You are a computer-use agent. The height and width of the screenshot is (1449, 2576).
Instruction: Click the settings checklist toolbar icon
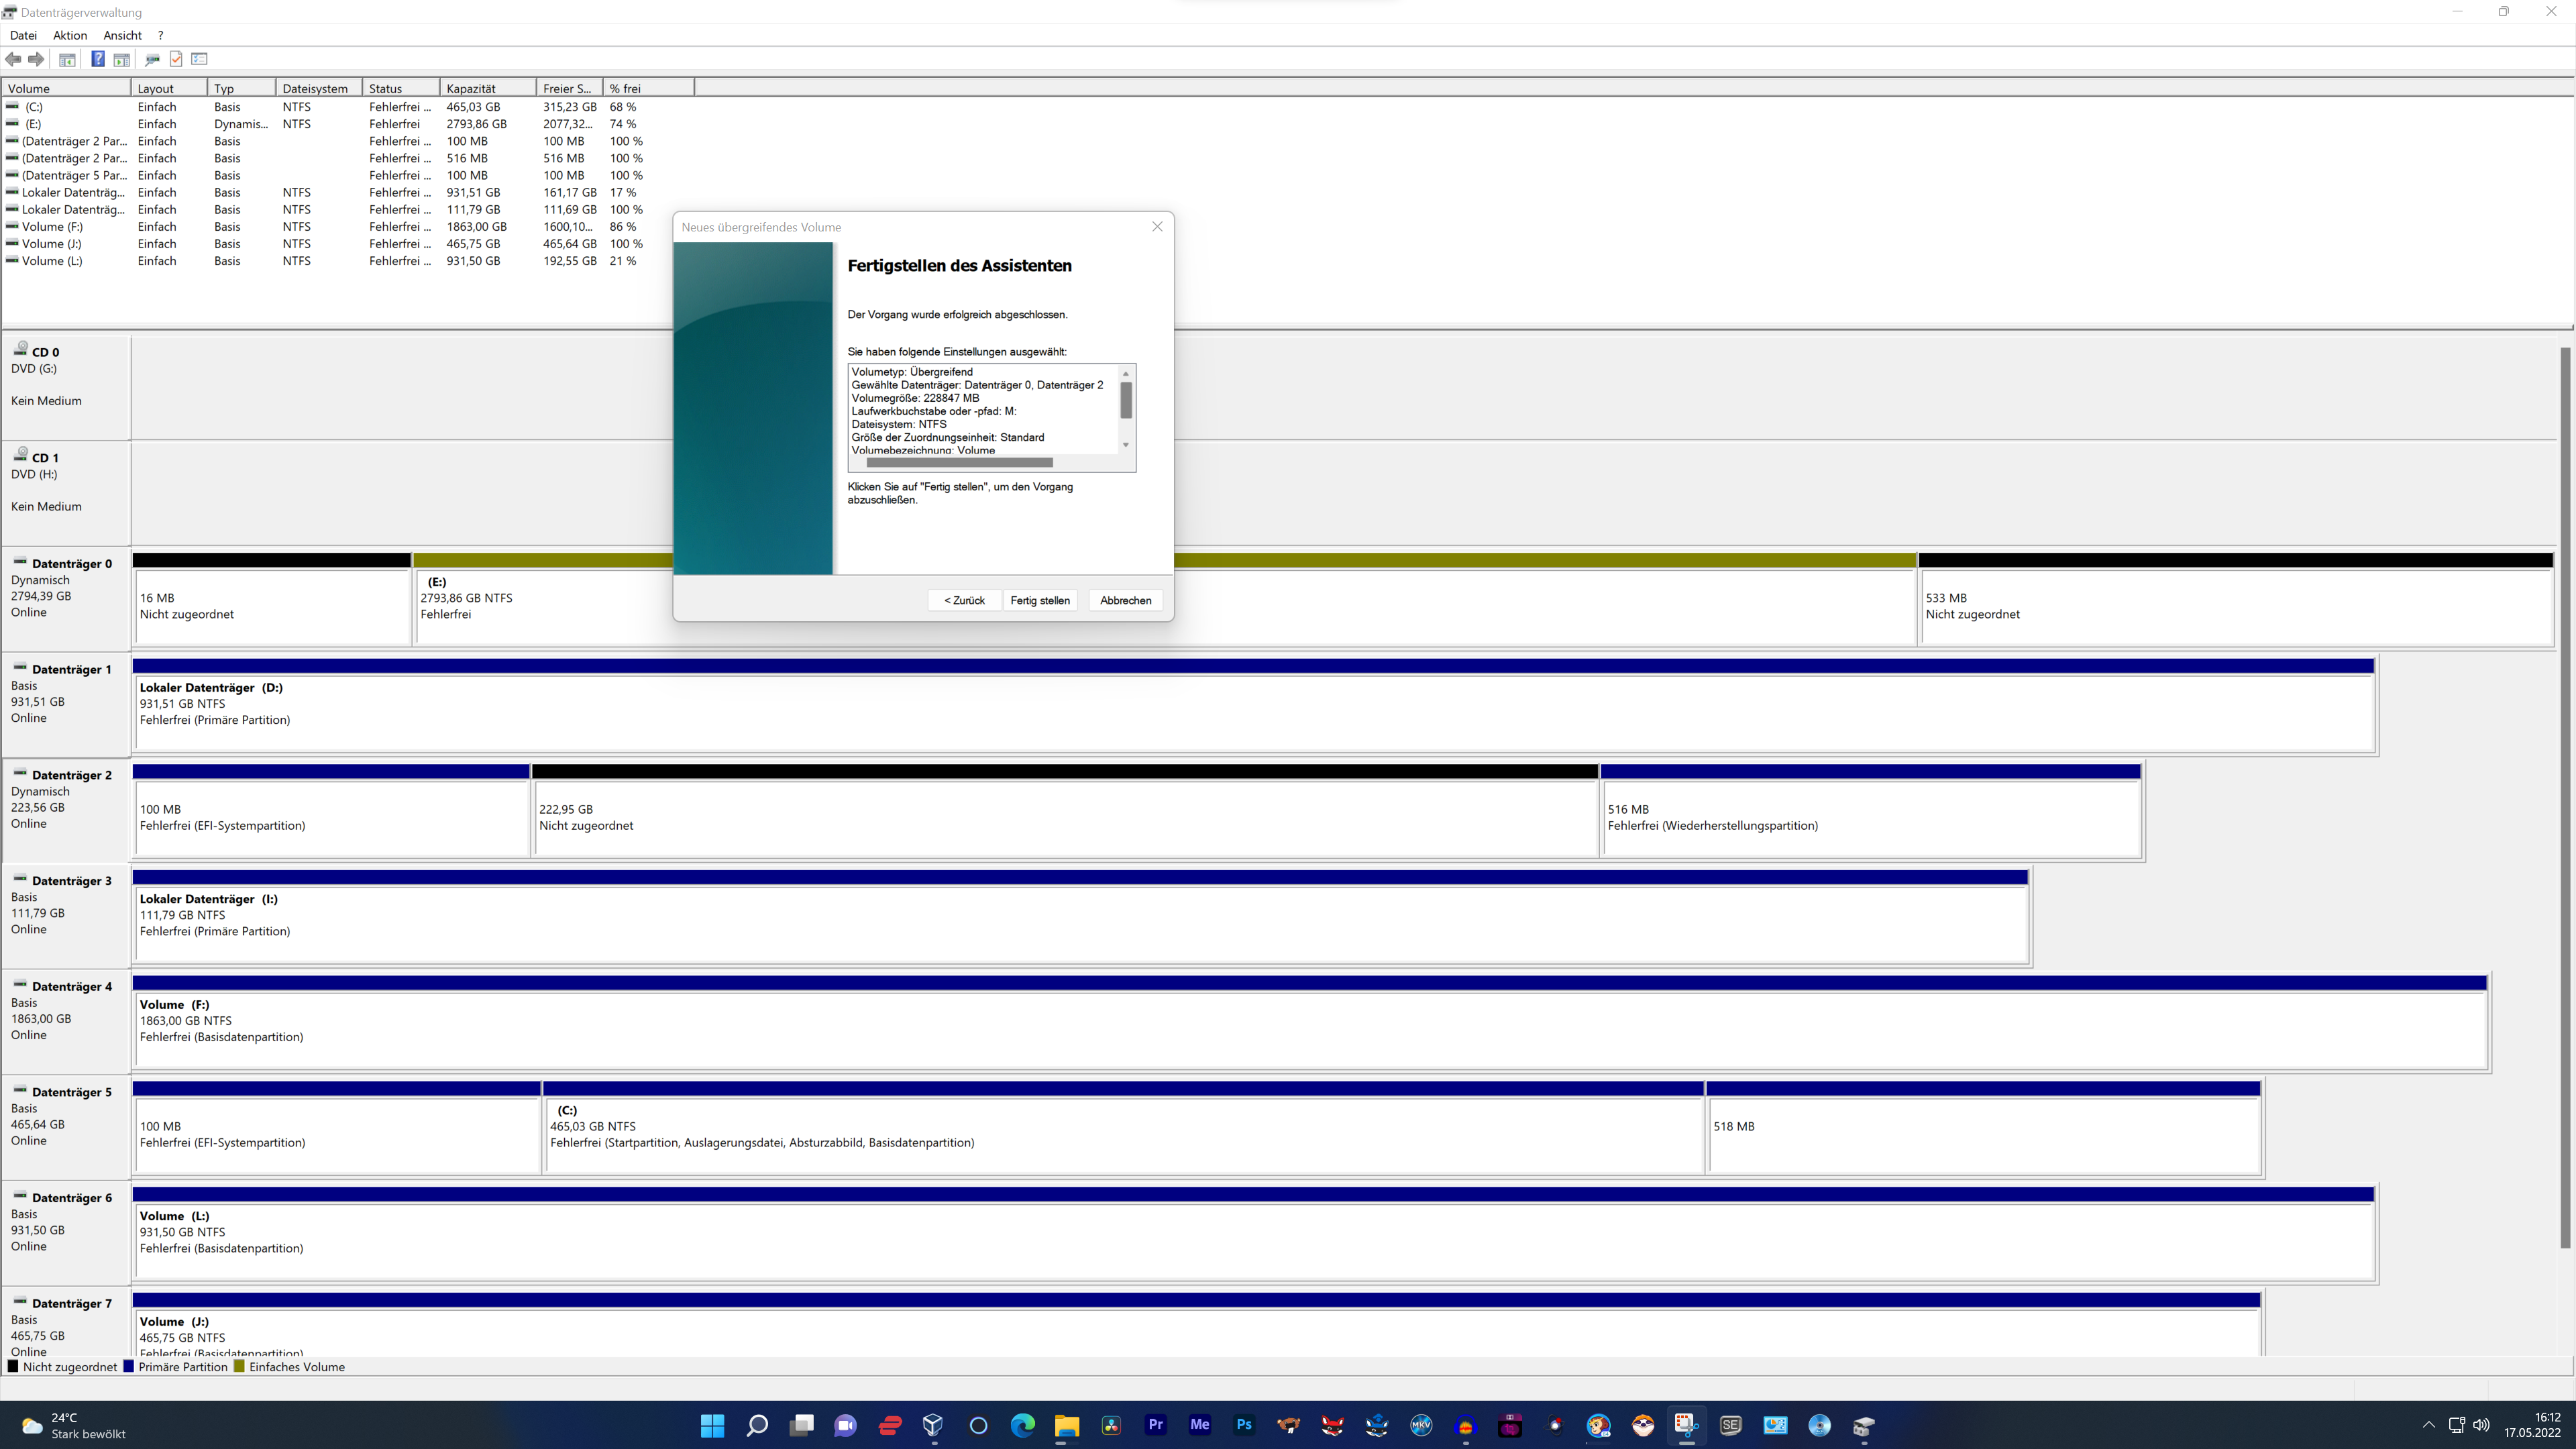[x=199, y=59]
